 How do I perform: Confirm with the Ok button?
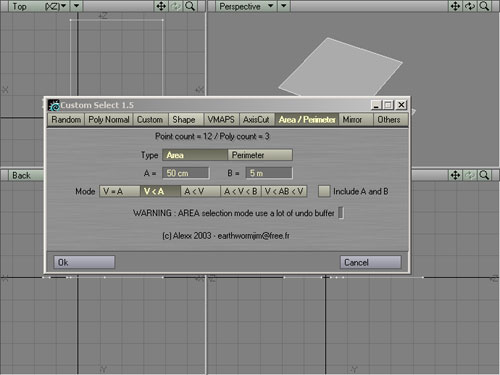pos(84,262)
